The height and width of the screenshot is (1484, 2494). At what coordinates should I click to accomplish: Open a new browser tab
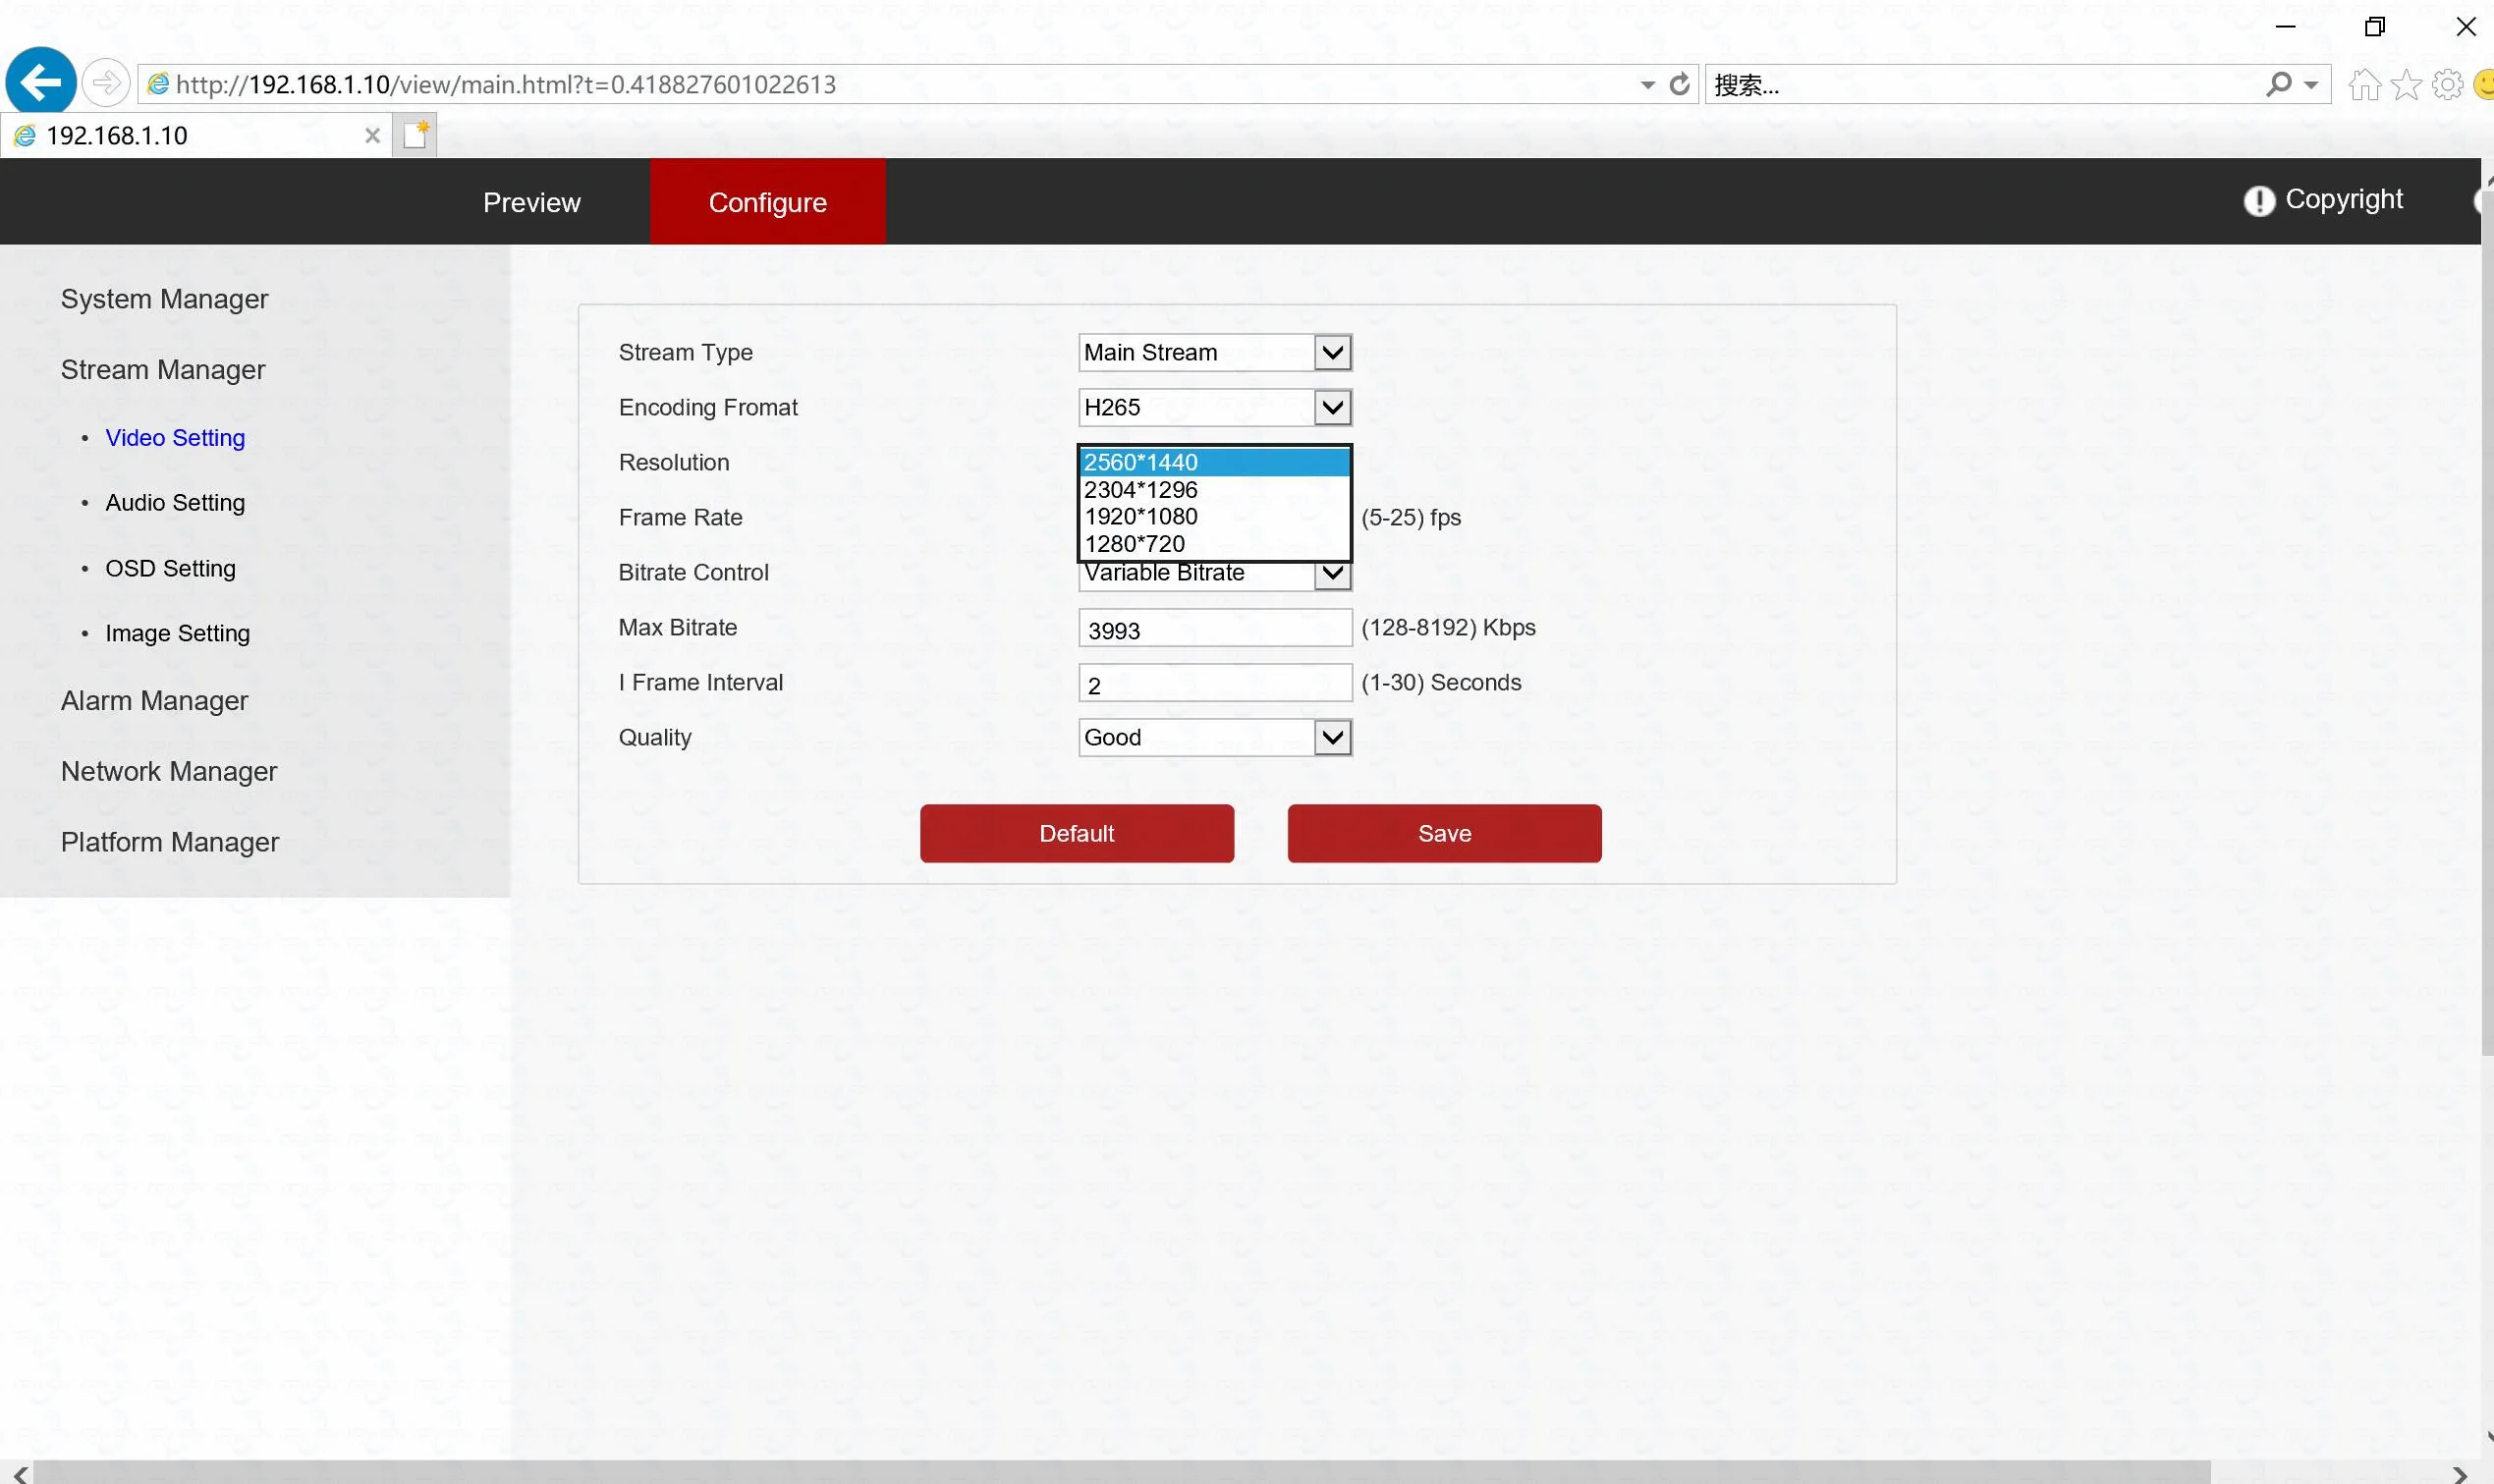(x=416, y=134)
